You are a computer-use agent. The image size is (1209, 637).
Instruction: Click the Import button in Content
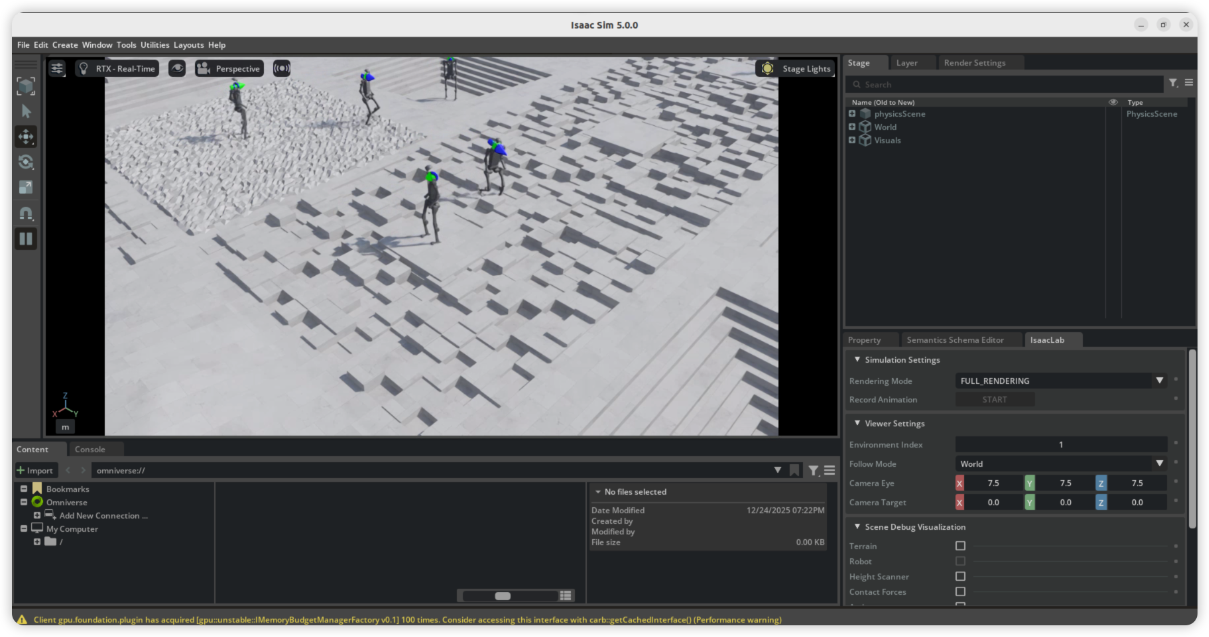tap(35, 470)
